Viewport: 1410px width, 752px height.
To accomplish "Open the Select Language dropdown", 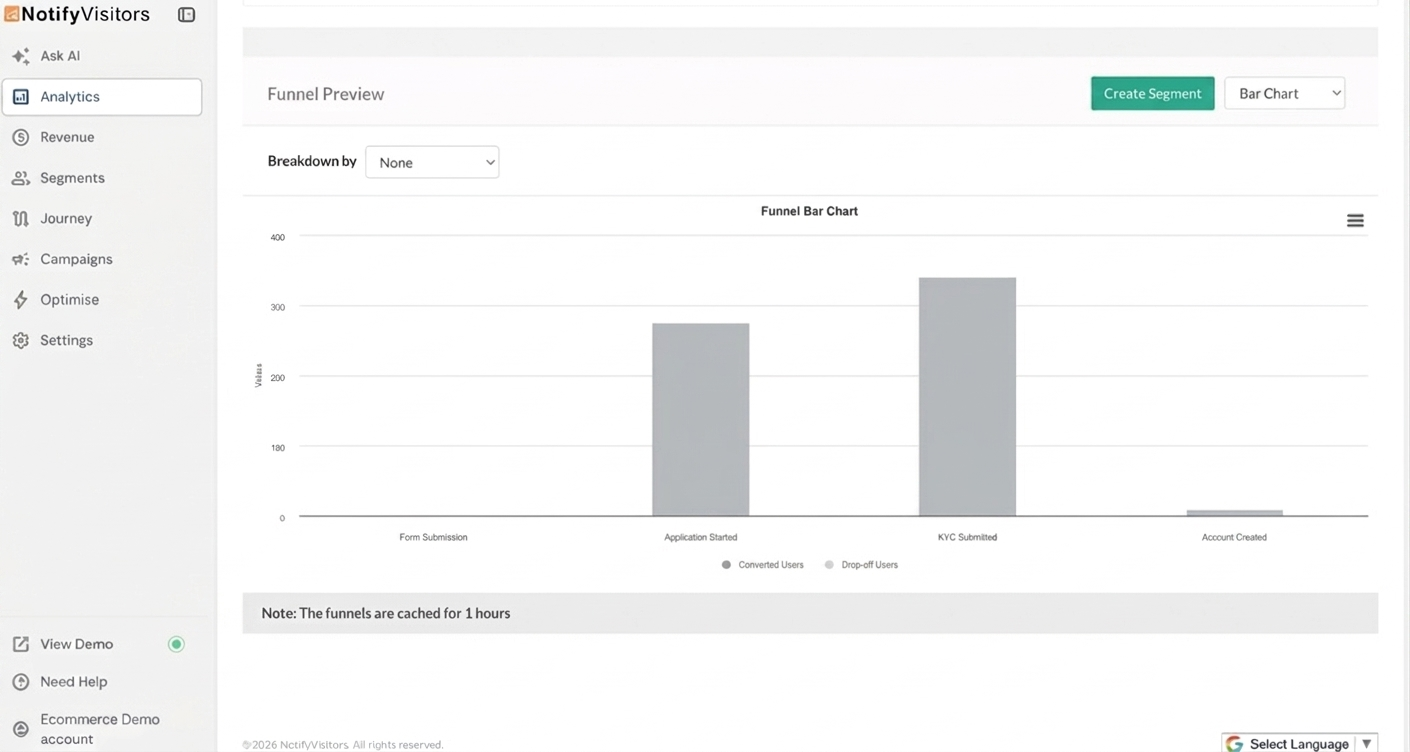I will click(1299, 744).
